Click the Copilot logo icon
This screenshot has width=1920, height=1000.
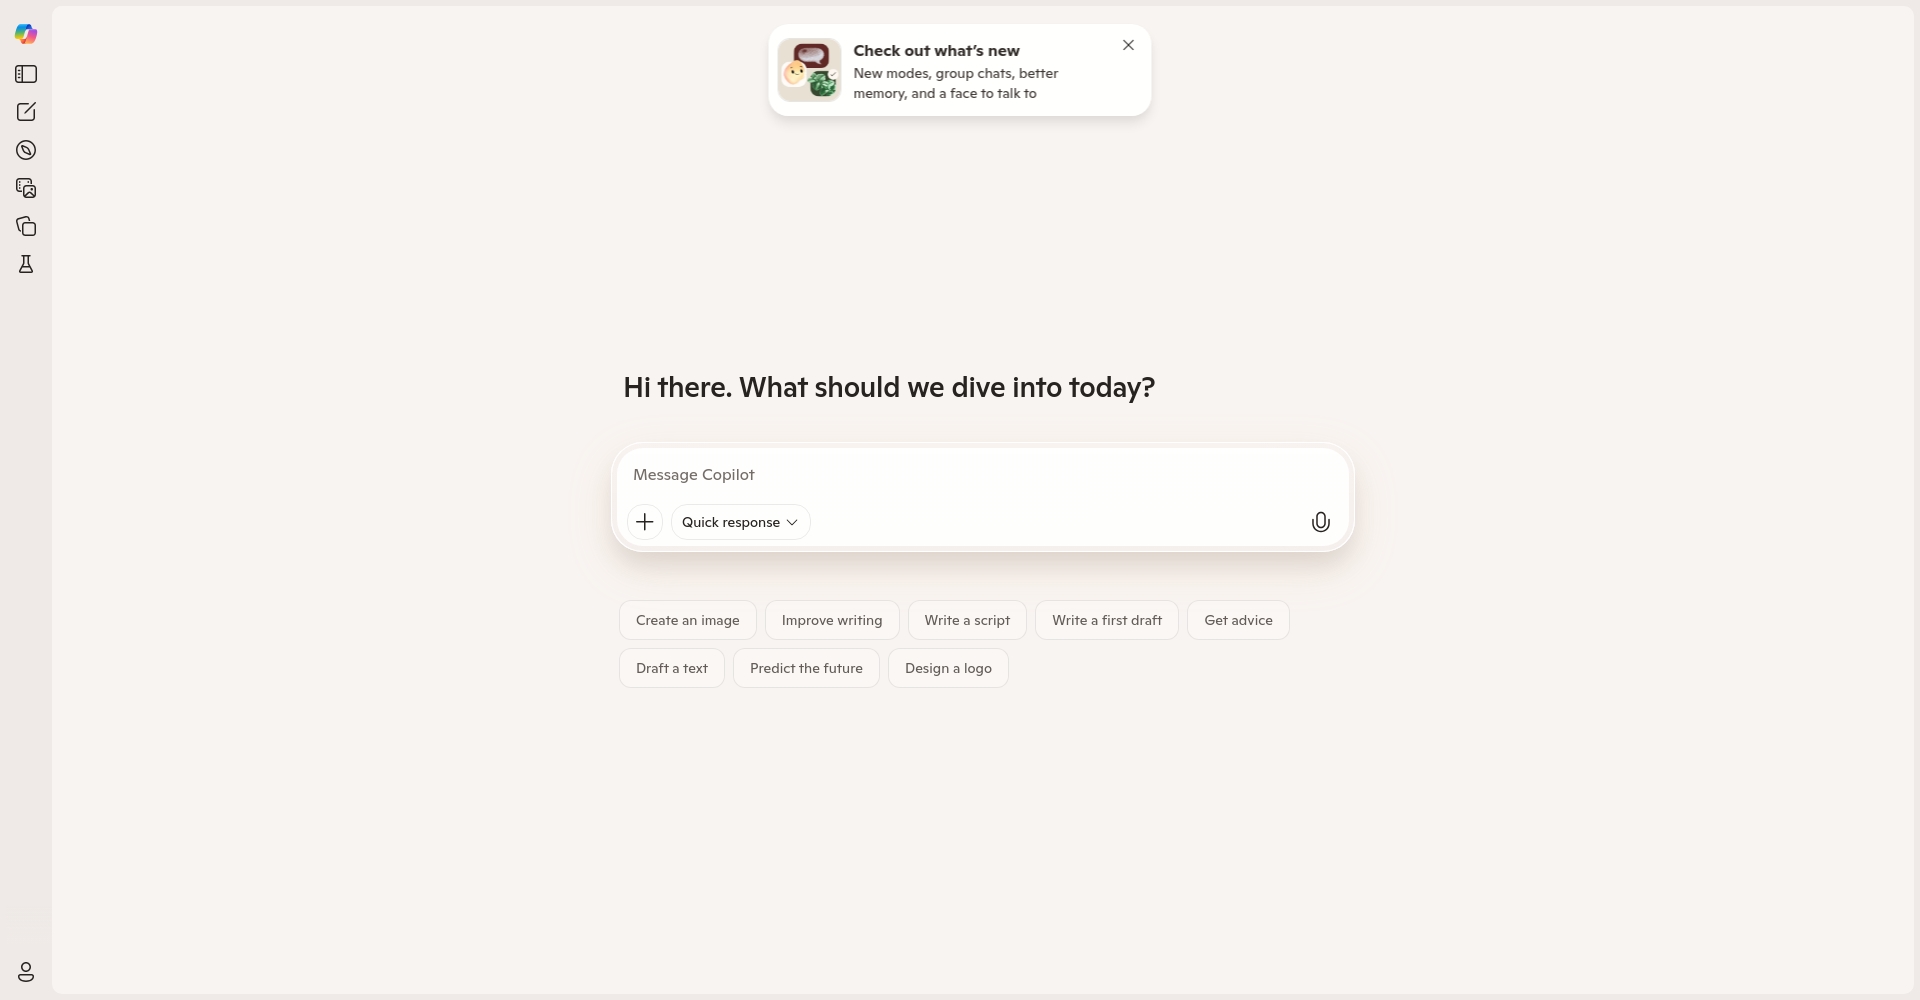26,34
